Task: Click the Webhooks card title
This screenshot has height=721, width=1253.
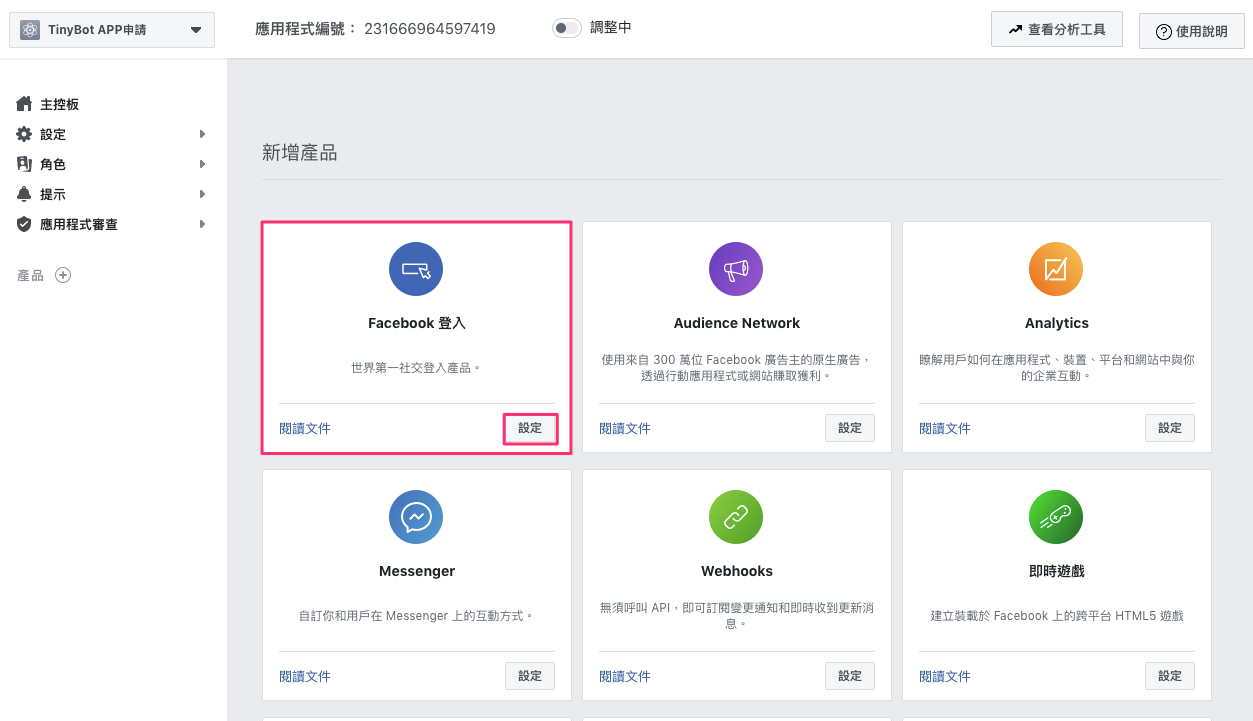Action: coord(737,571)
